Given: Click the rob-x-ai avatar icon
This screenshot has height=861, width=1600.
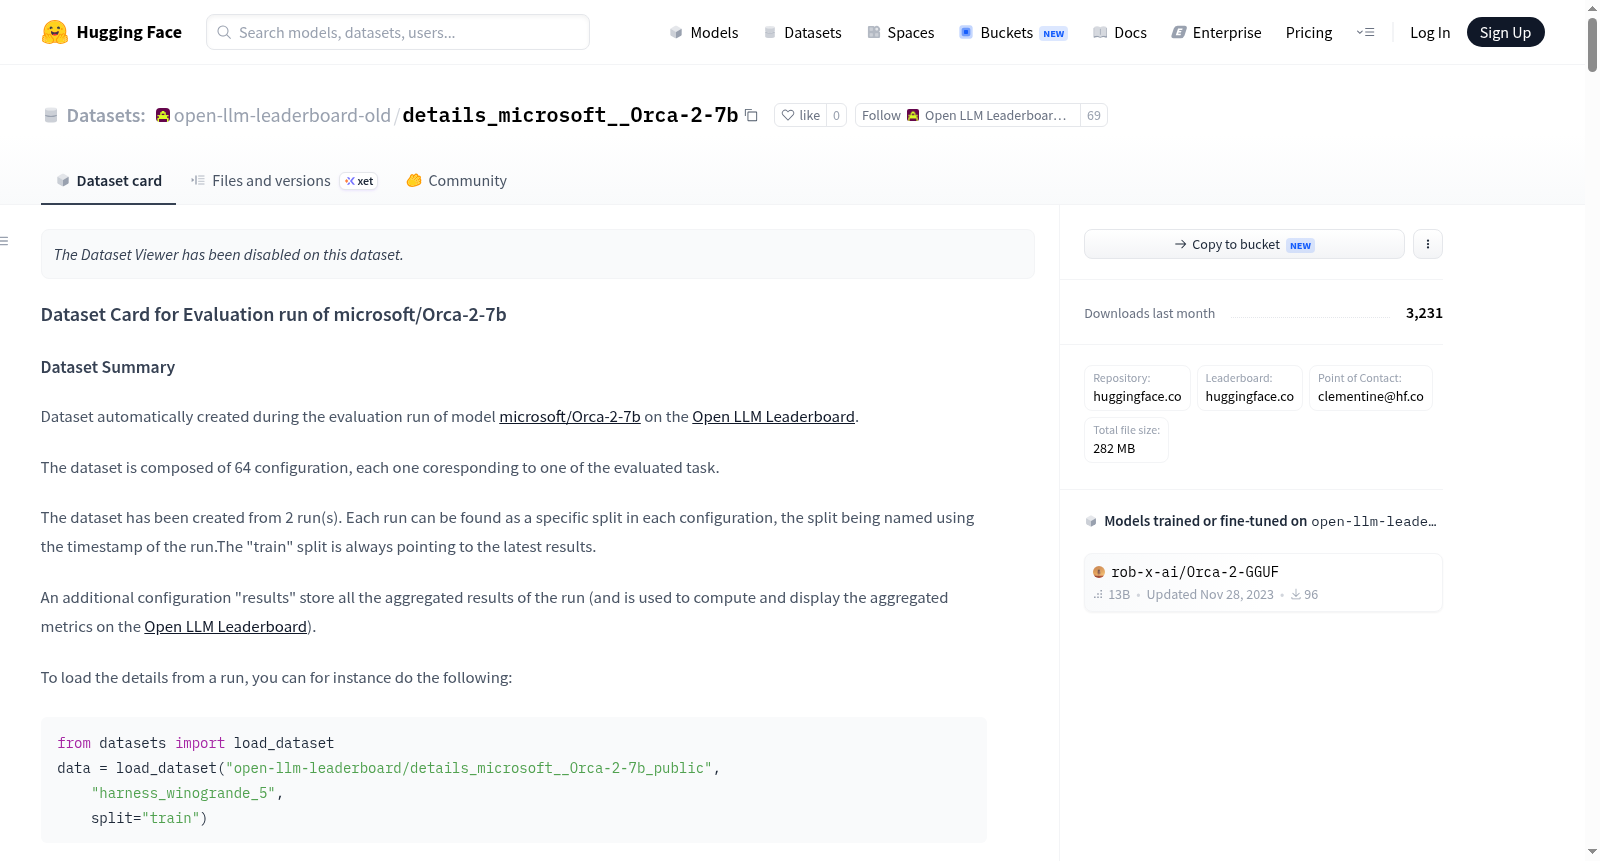Looking at the screenshot, I should click(1099, 572).
